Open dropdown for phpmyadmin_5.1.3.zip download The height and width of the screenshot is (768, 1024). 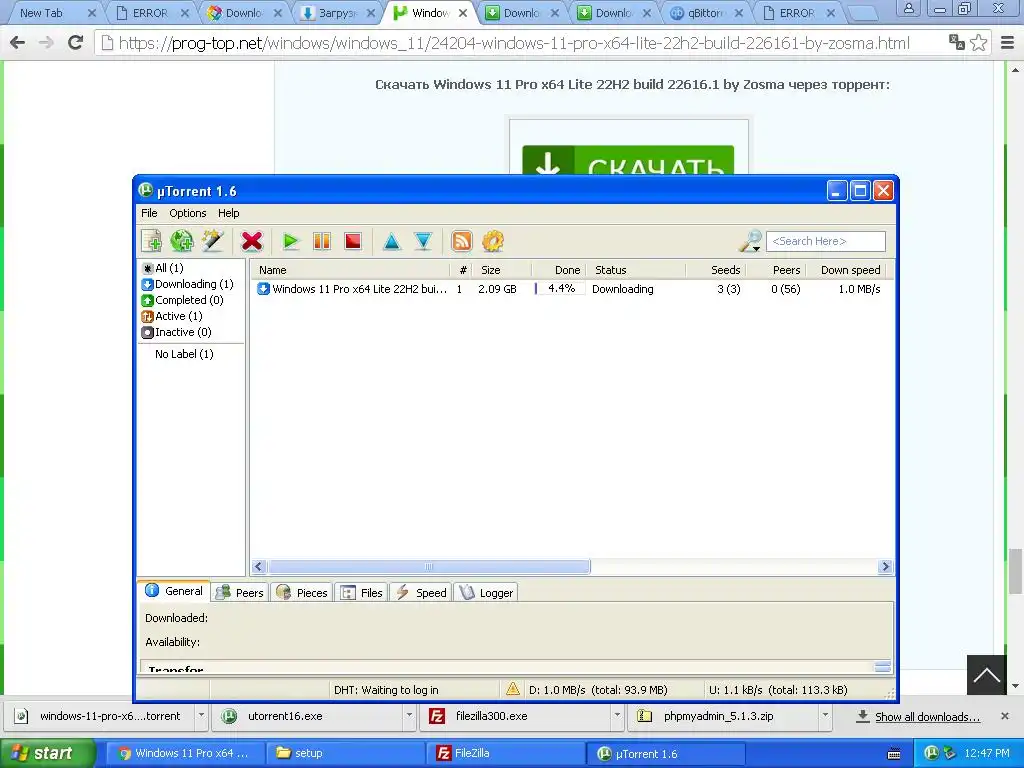[825, 716]
